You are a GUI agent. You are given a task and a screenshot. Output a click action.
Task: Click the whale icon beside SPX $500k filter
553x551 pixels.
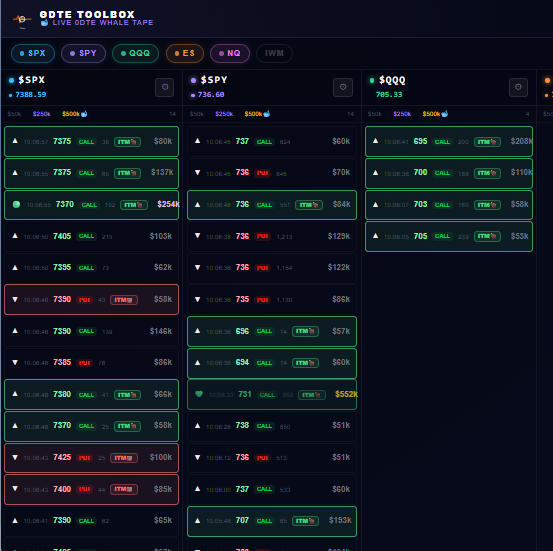(x=84, y=114)
